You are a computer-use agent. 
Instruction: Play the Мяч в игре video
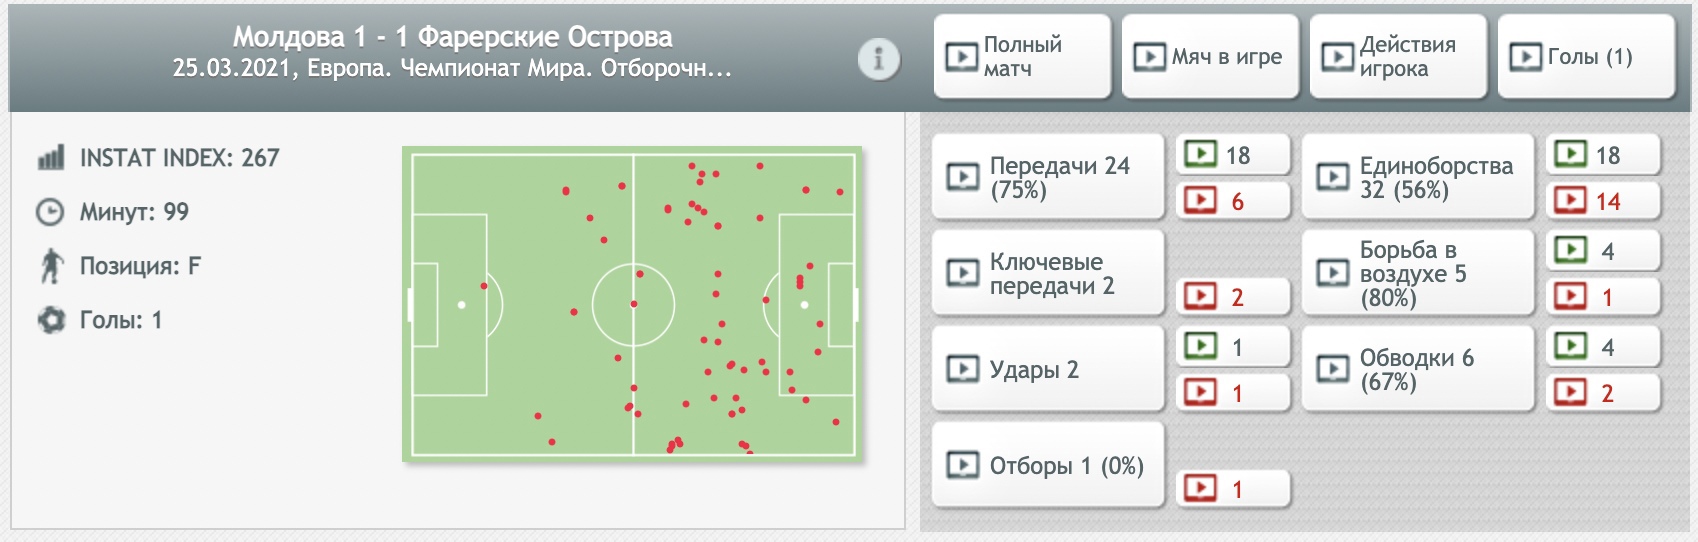coord(1210,56)
